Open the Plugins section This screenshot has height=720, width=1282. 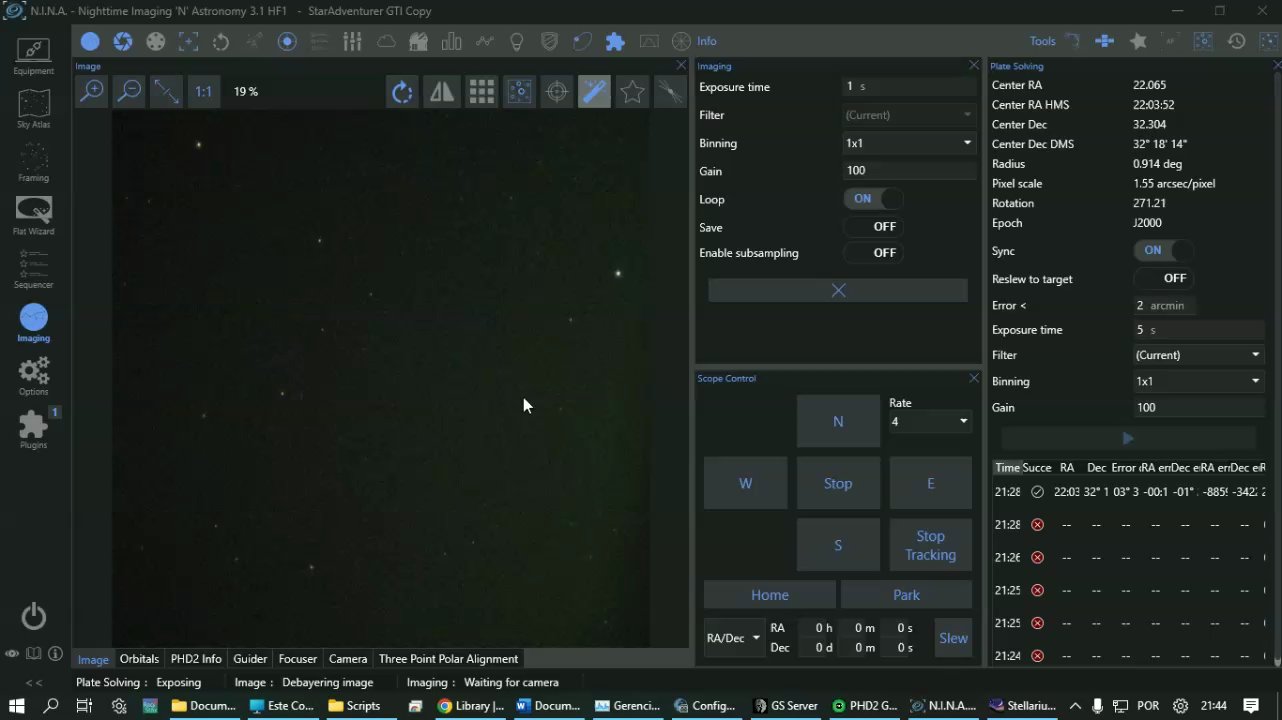click(x=33, y=430)
